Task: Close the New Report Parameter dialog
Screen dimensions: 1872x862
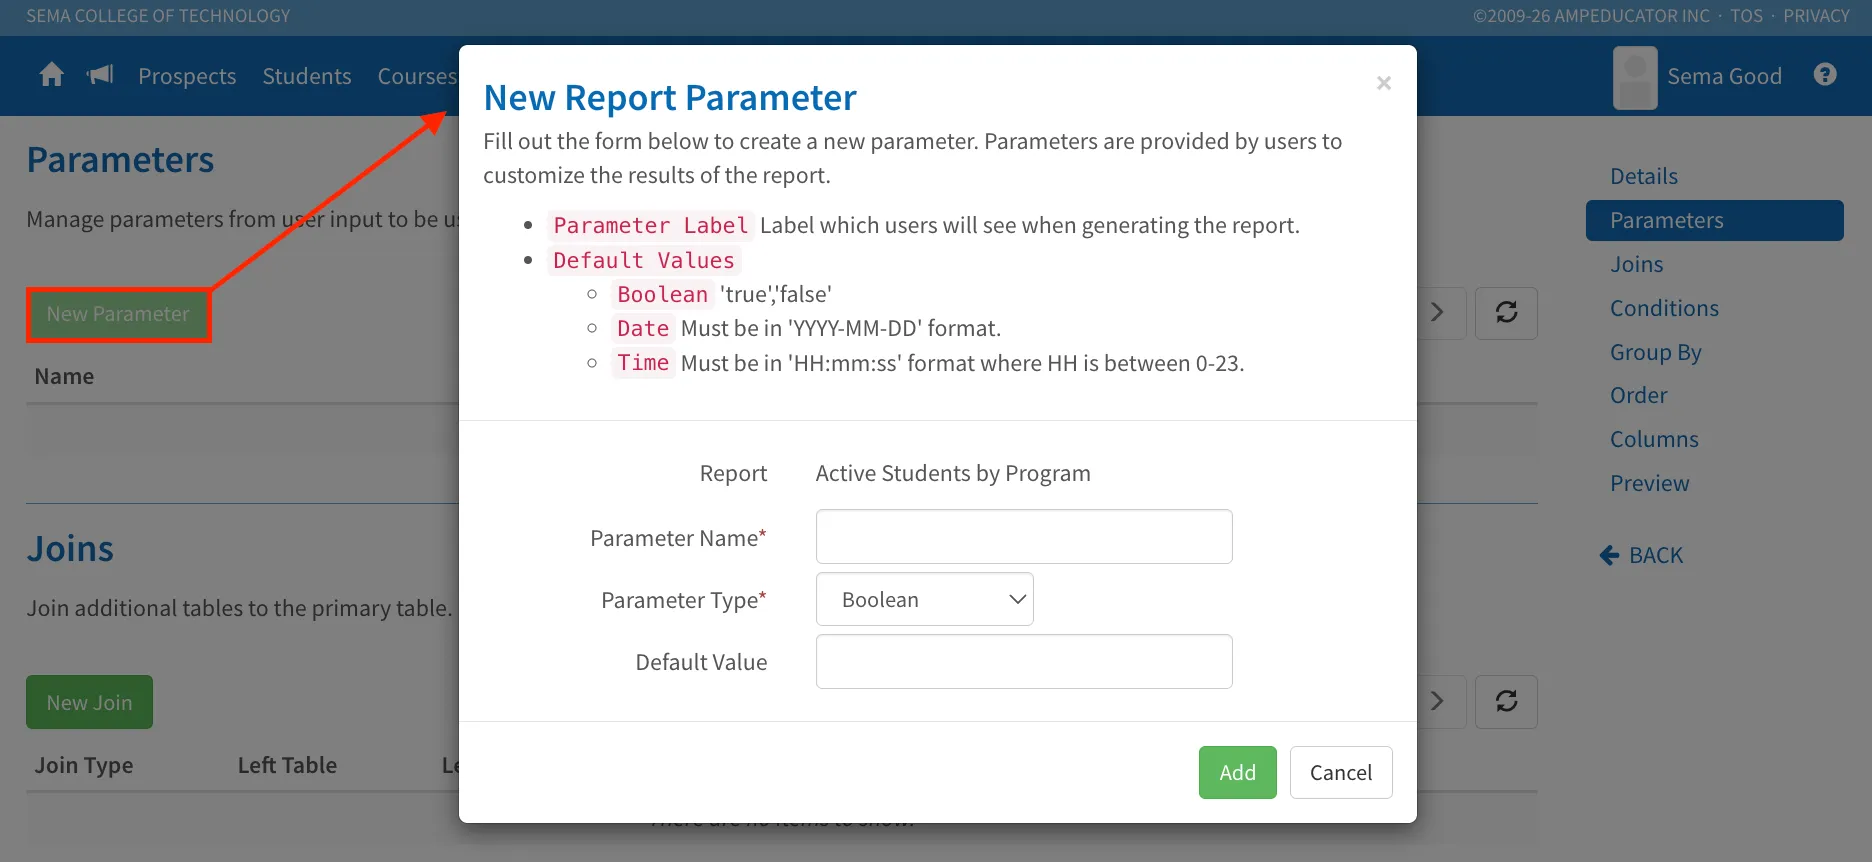Action: [x=1384, y=83]
